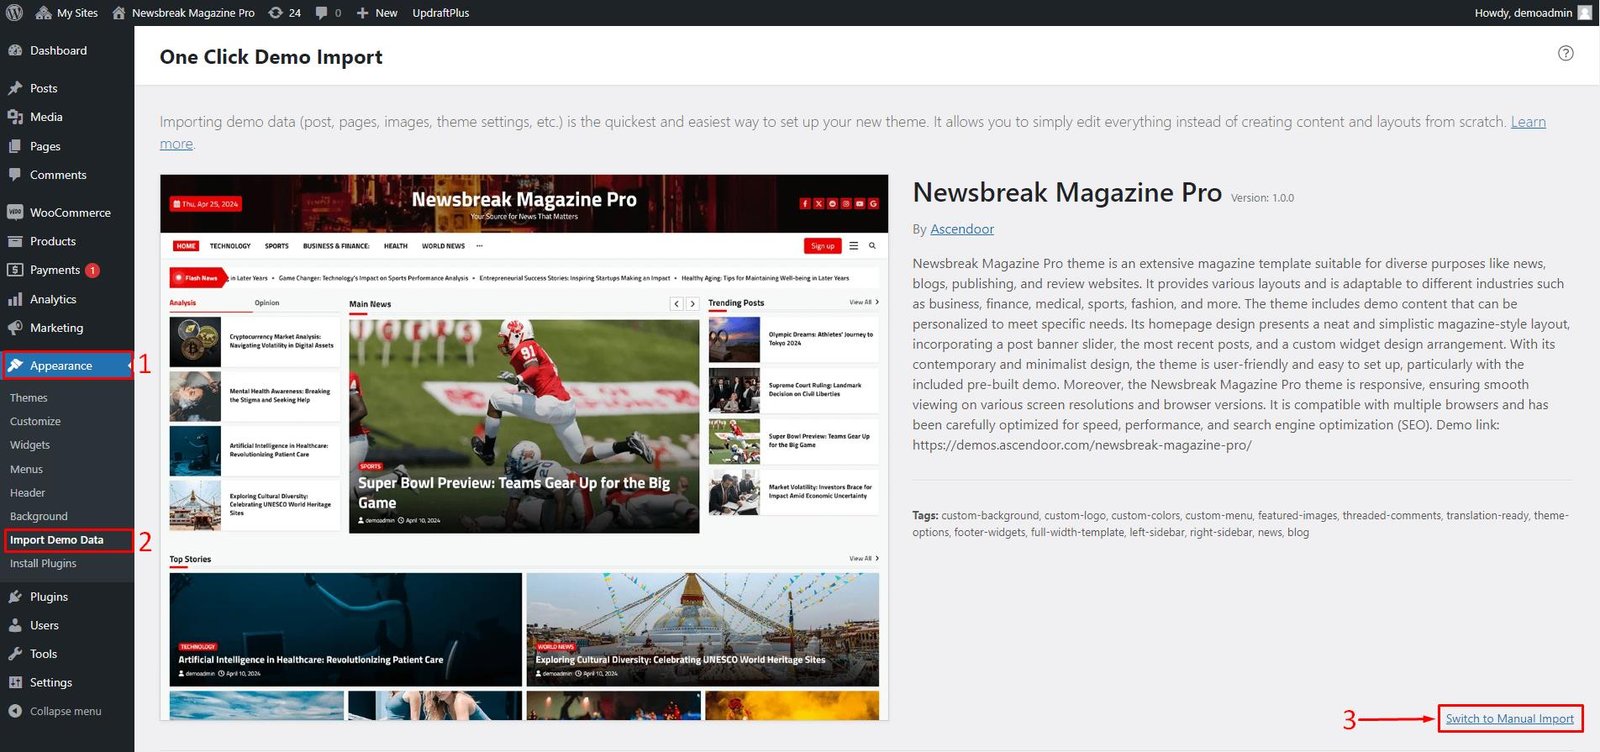Open the Widgets submenu item

coord(30,445)
